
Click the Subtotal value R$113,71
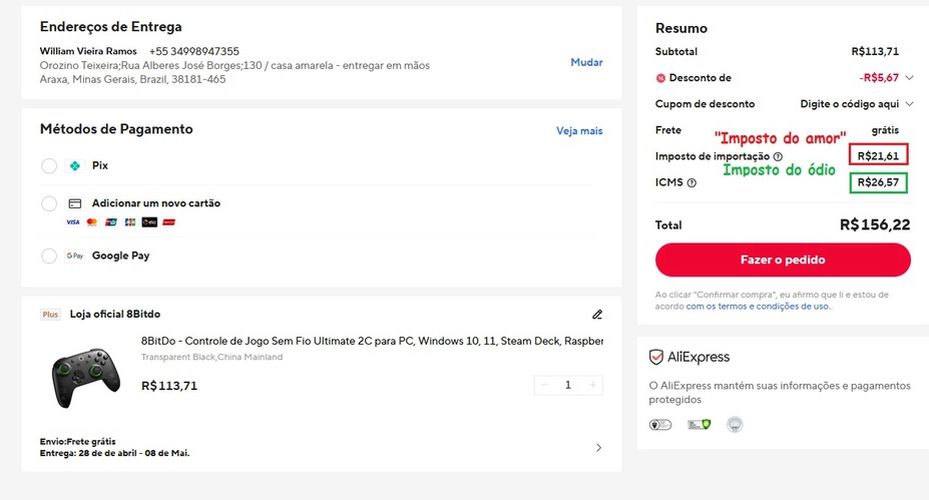click(875, 52)
